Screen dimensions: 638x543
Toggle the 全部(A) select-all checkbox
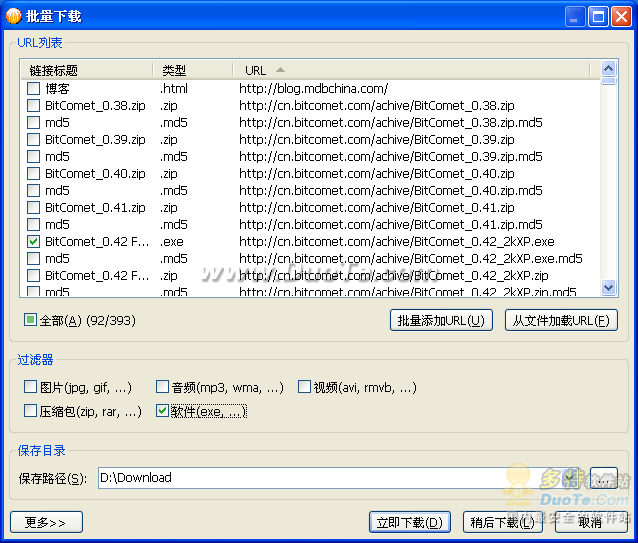30,320
